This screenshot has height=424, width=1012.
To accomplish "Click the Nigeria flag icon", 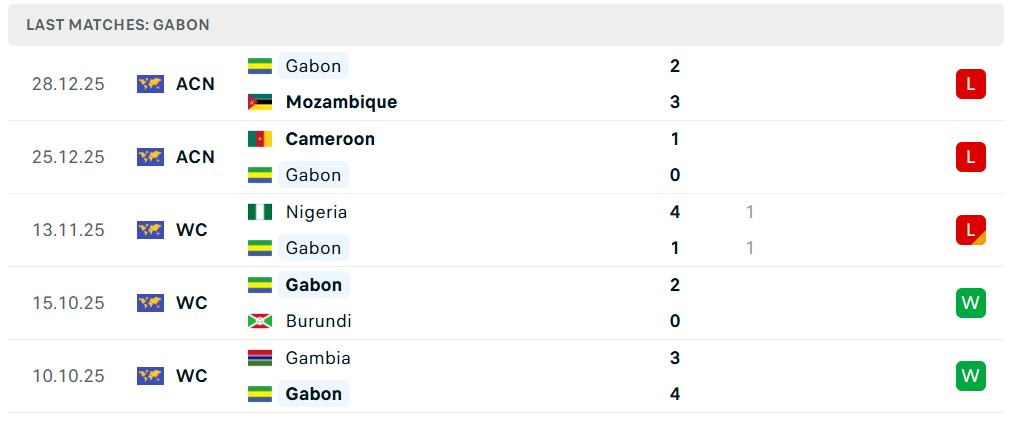I will tap(260, 212).
